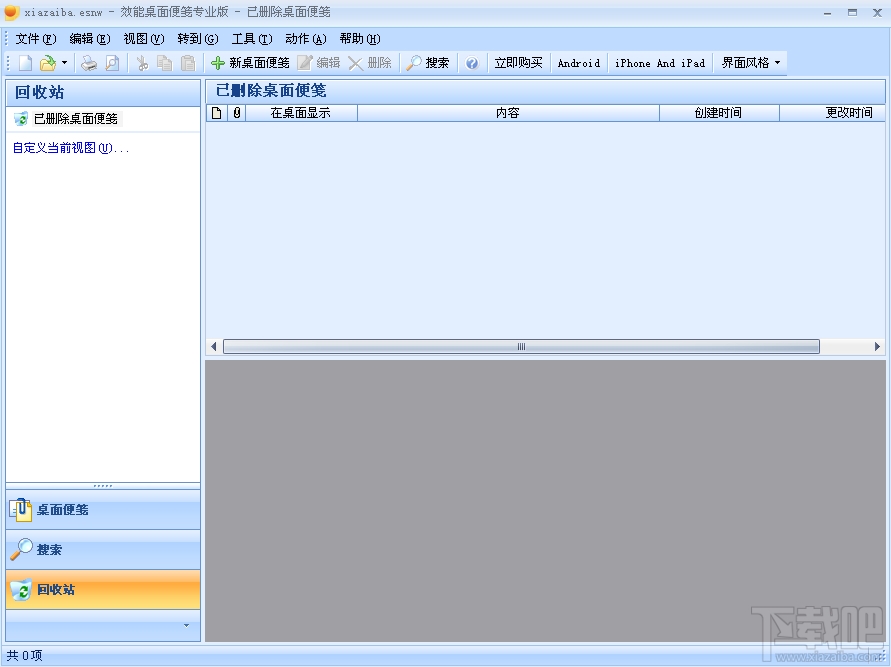
Task: Click the Cut scissors icon
Action: (142, 62)
